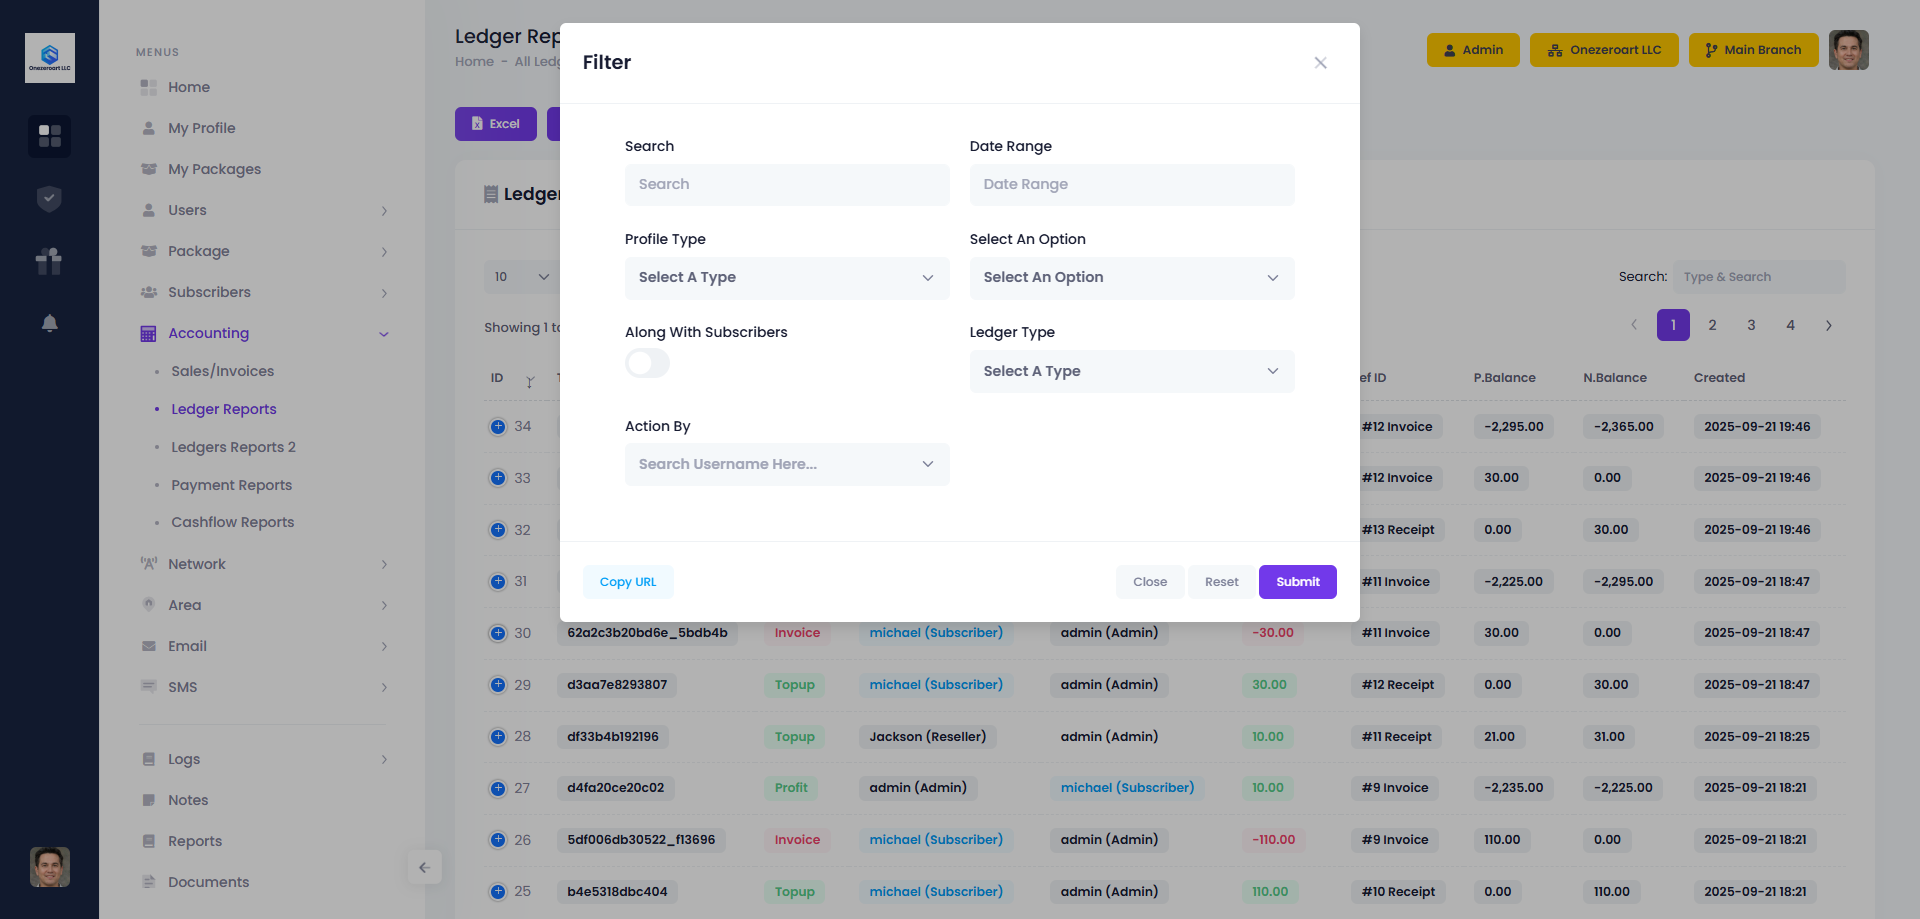Open notifications bell icon
1920x919 pixels.
[49, 323]
